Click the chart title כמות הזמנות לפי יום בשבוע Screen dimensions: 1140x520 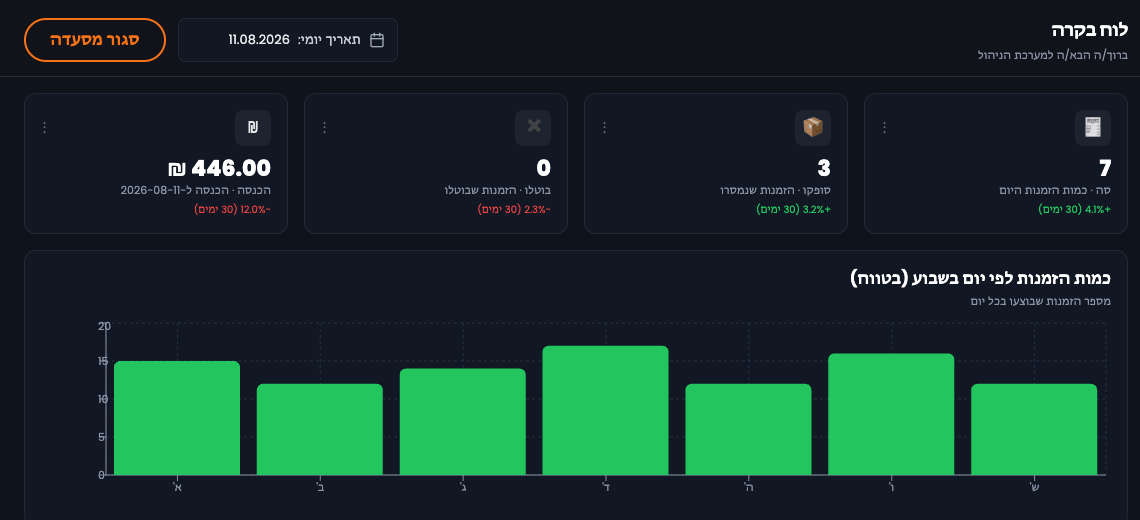(981, 278)
